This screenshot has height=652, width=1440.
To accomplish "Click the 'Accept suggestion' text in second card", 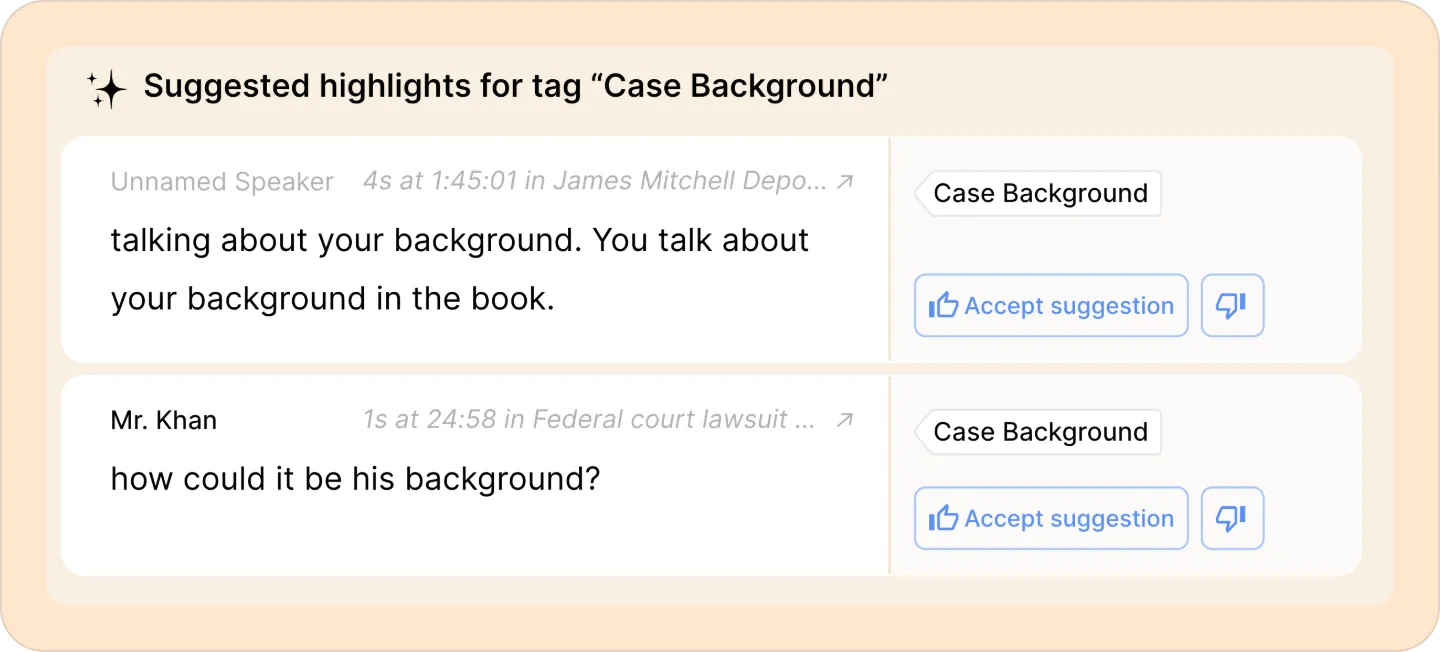I will point(1068,518).
